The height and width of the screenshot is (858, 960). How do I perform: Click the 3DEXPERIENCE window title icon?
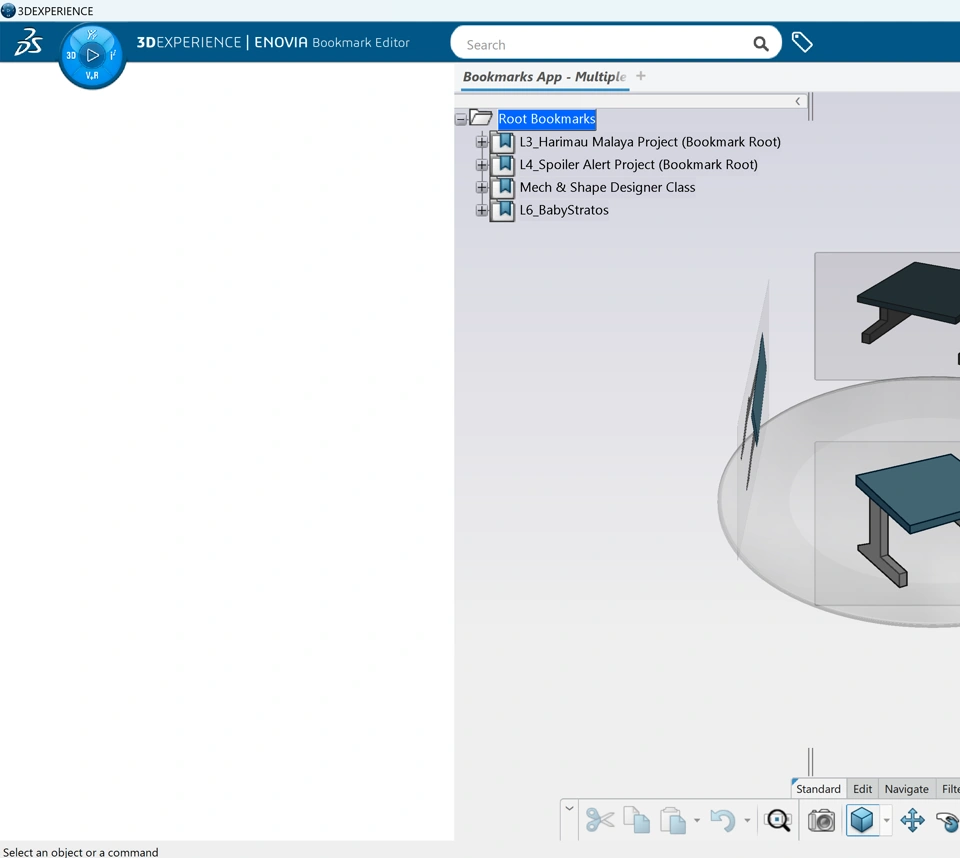pos(8,10)
